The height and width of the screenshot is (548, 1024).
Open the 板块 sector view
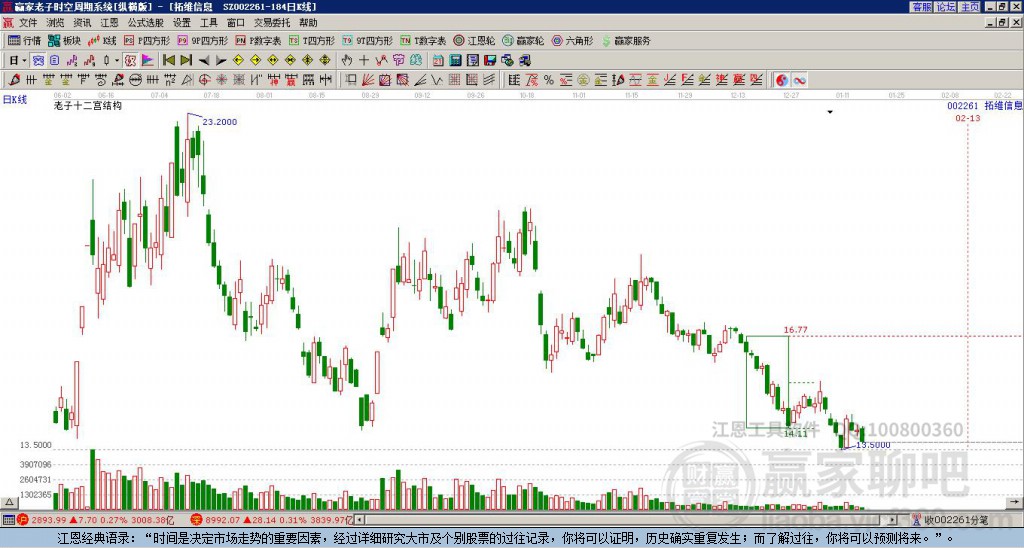point(64,40)
